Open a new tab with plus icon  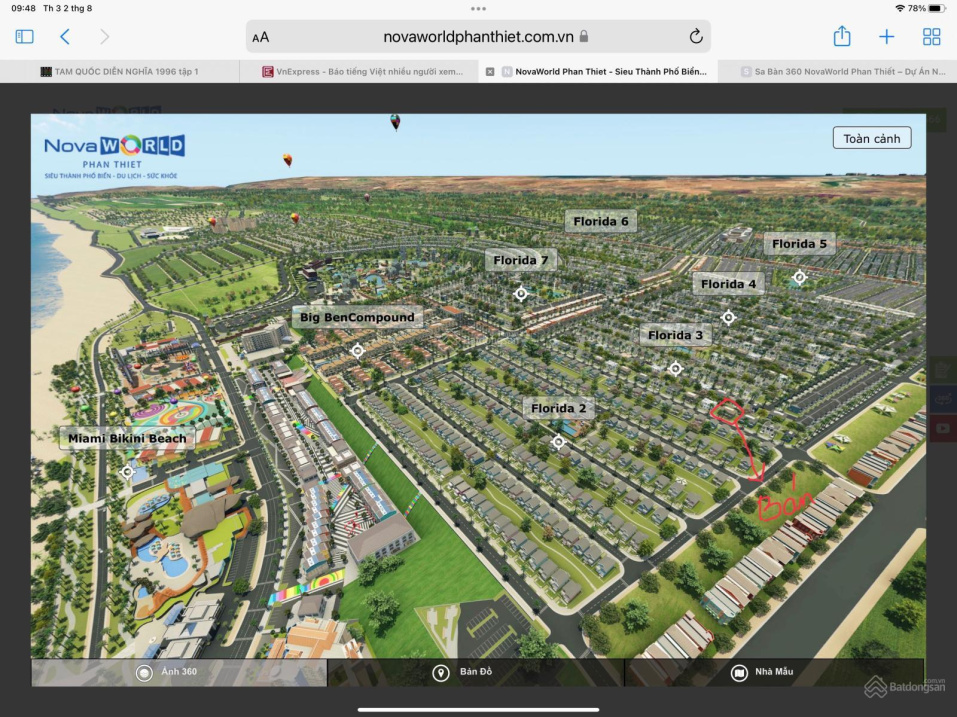886,37
